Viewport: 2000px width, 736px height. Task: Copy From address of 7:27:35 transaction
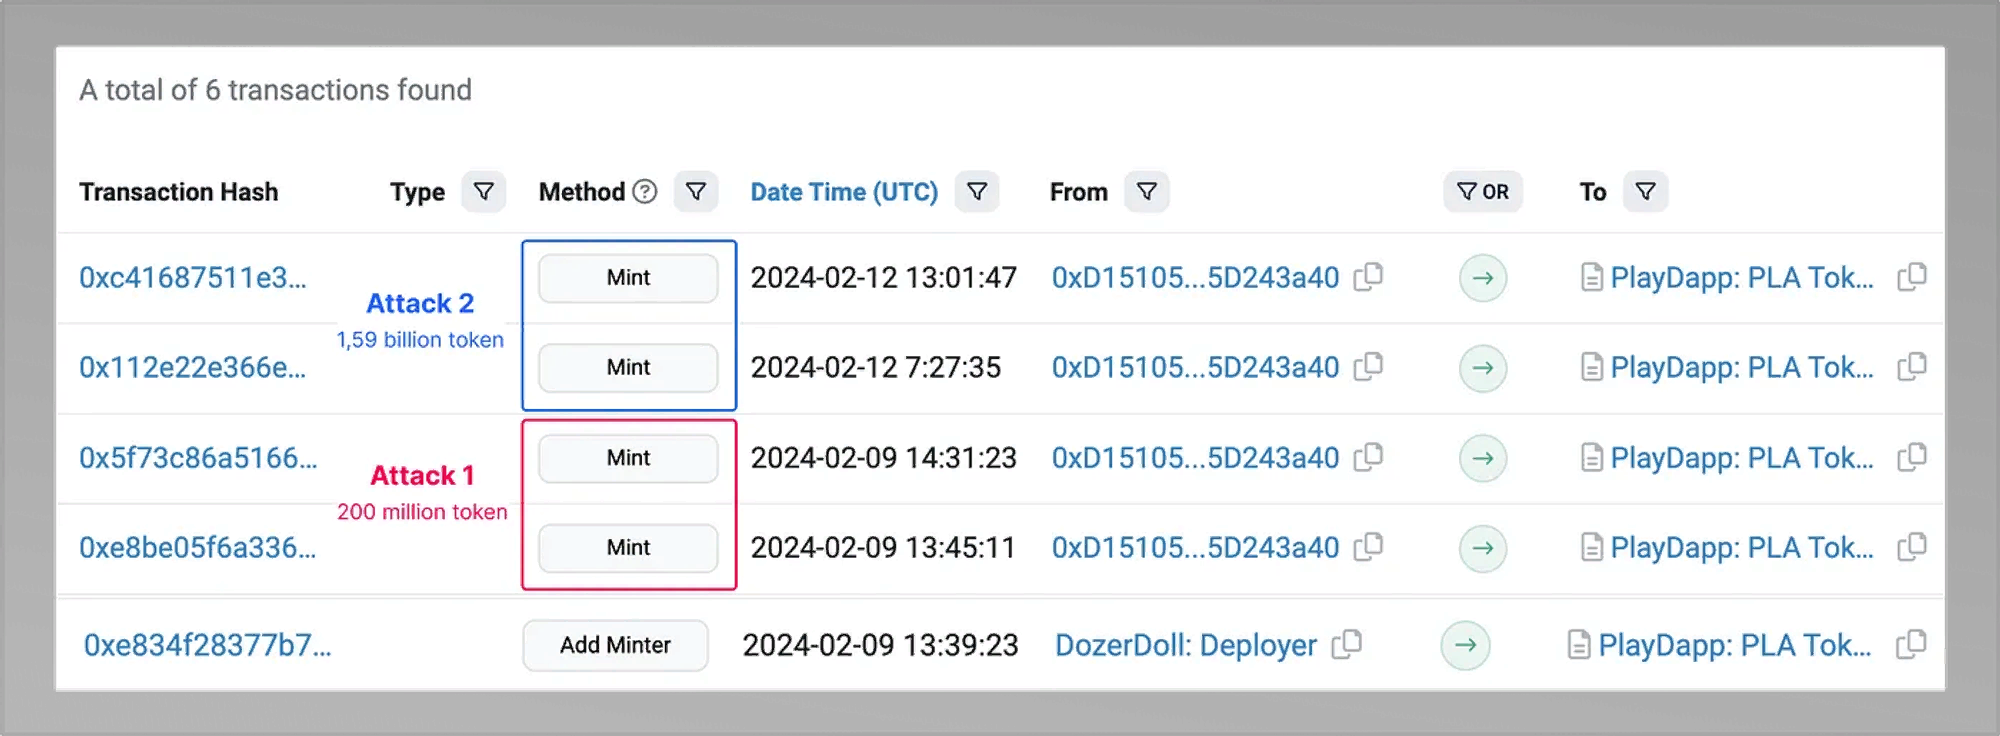click(x=1368, y=367)
